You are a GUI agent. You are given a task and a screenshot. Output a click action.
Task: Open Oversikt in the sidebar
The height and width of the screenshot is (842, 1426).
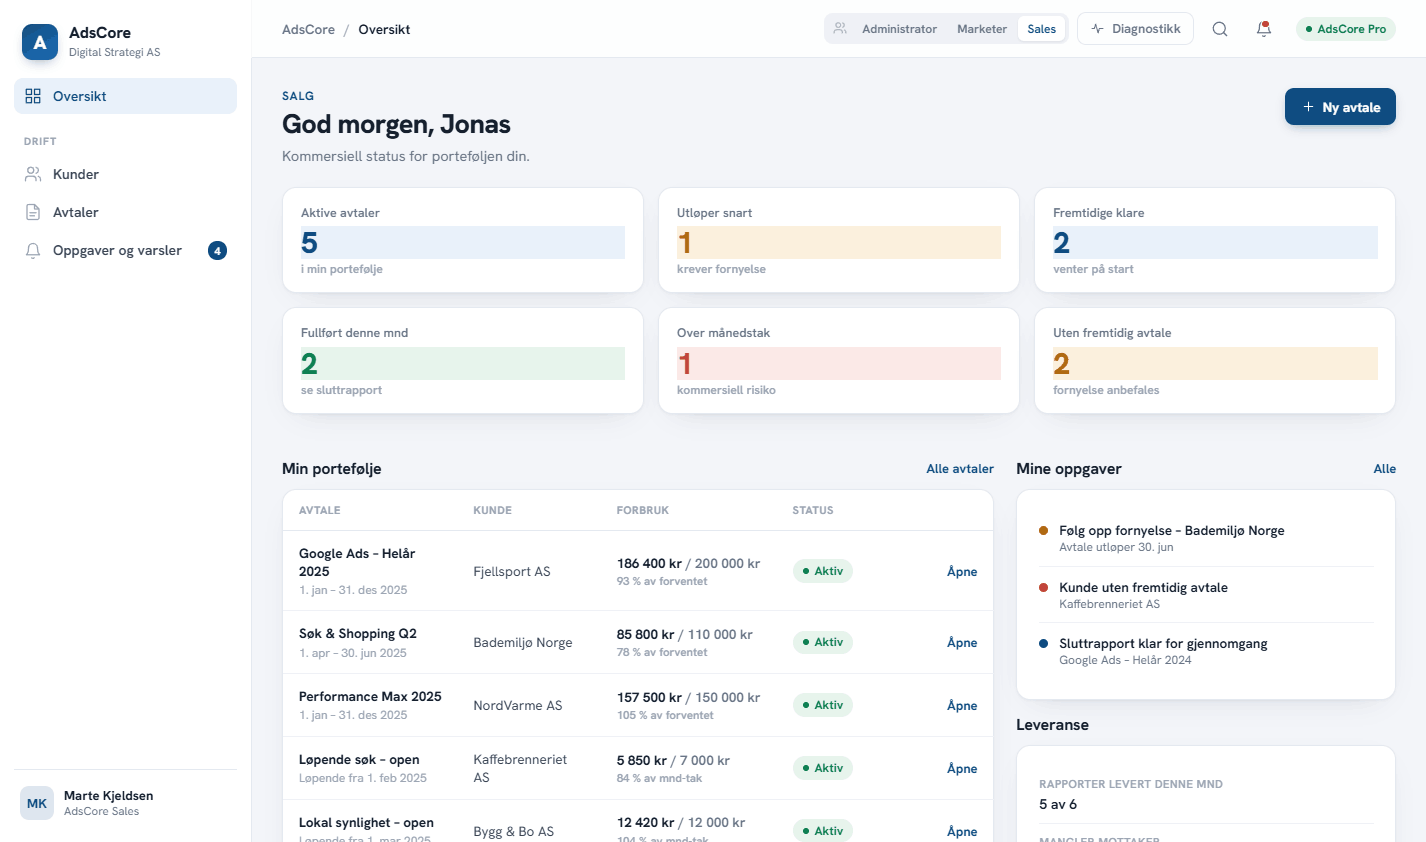[x=125, y=96]
